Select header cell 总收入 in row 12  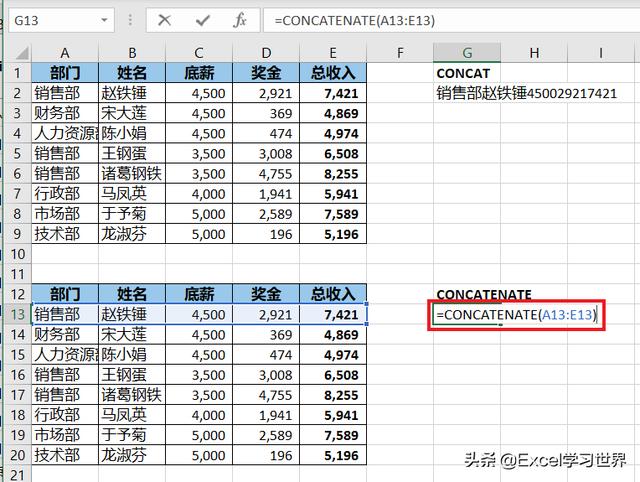click(333, 294)
